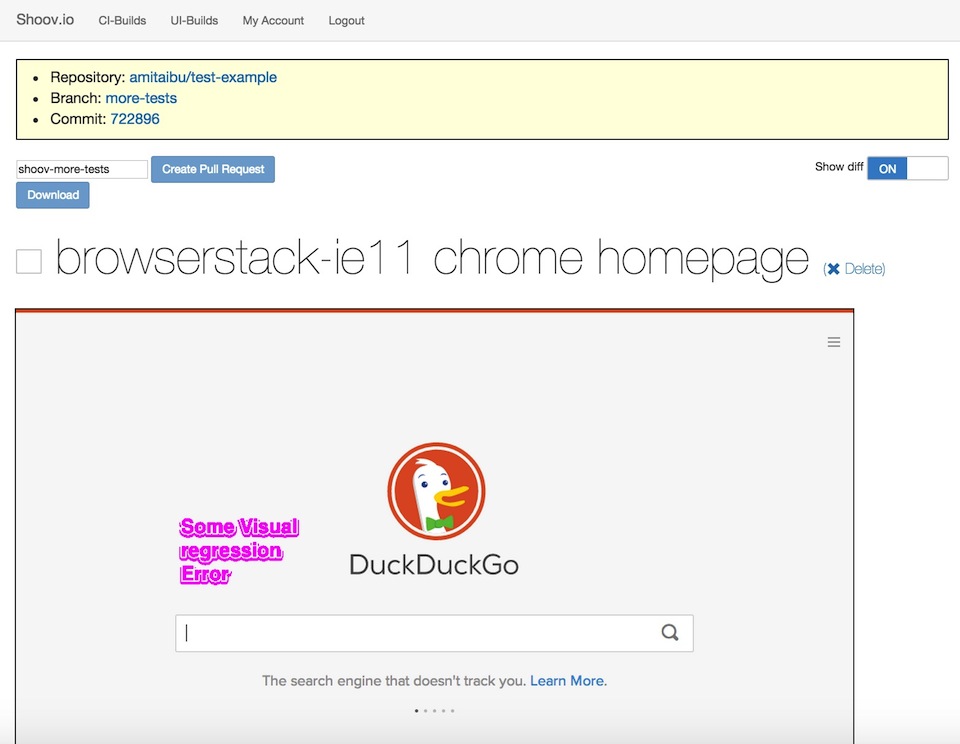Focus the shoov-more-tests branch name field
The height and width of the screenshot is (744, 960).
81,169
